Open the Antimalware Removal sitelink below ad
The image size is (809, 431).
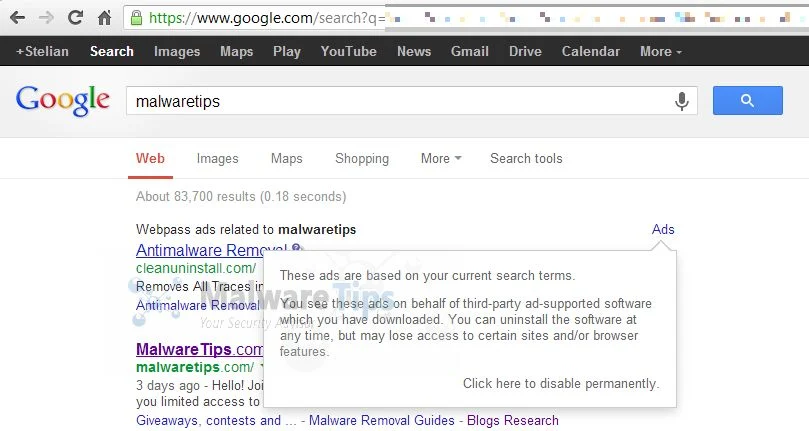(199, 306)
